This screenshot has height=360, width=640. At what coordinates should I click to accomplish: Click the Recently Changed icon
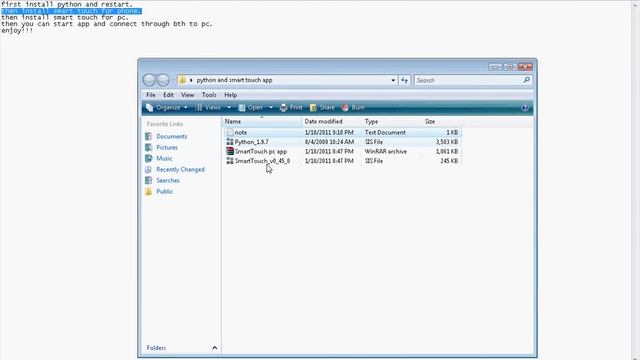click(x=149, y=169)
